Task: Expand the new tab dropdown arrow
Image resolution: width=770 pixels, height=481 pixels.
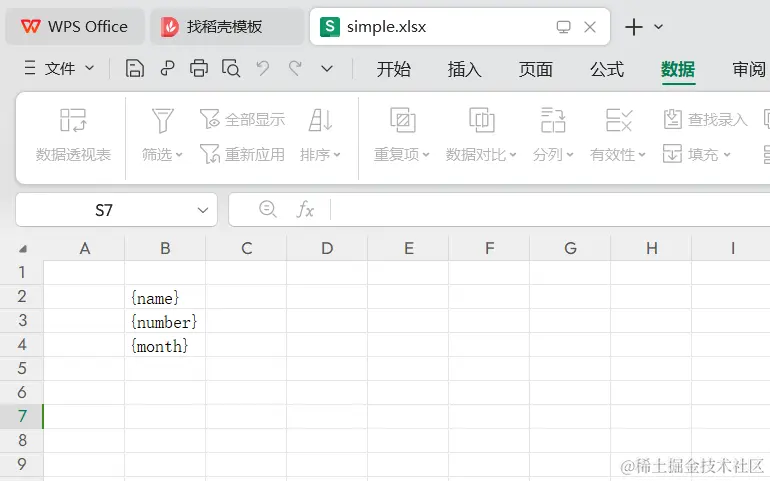Action: 659,27
